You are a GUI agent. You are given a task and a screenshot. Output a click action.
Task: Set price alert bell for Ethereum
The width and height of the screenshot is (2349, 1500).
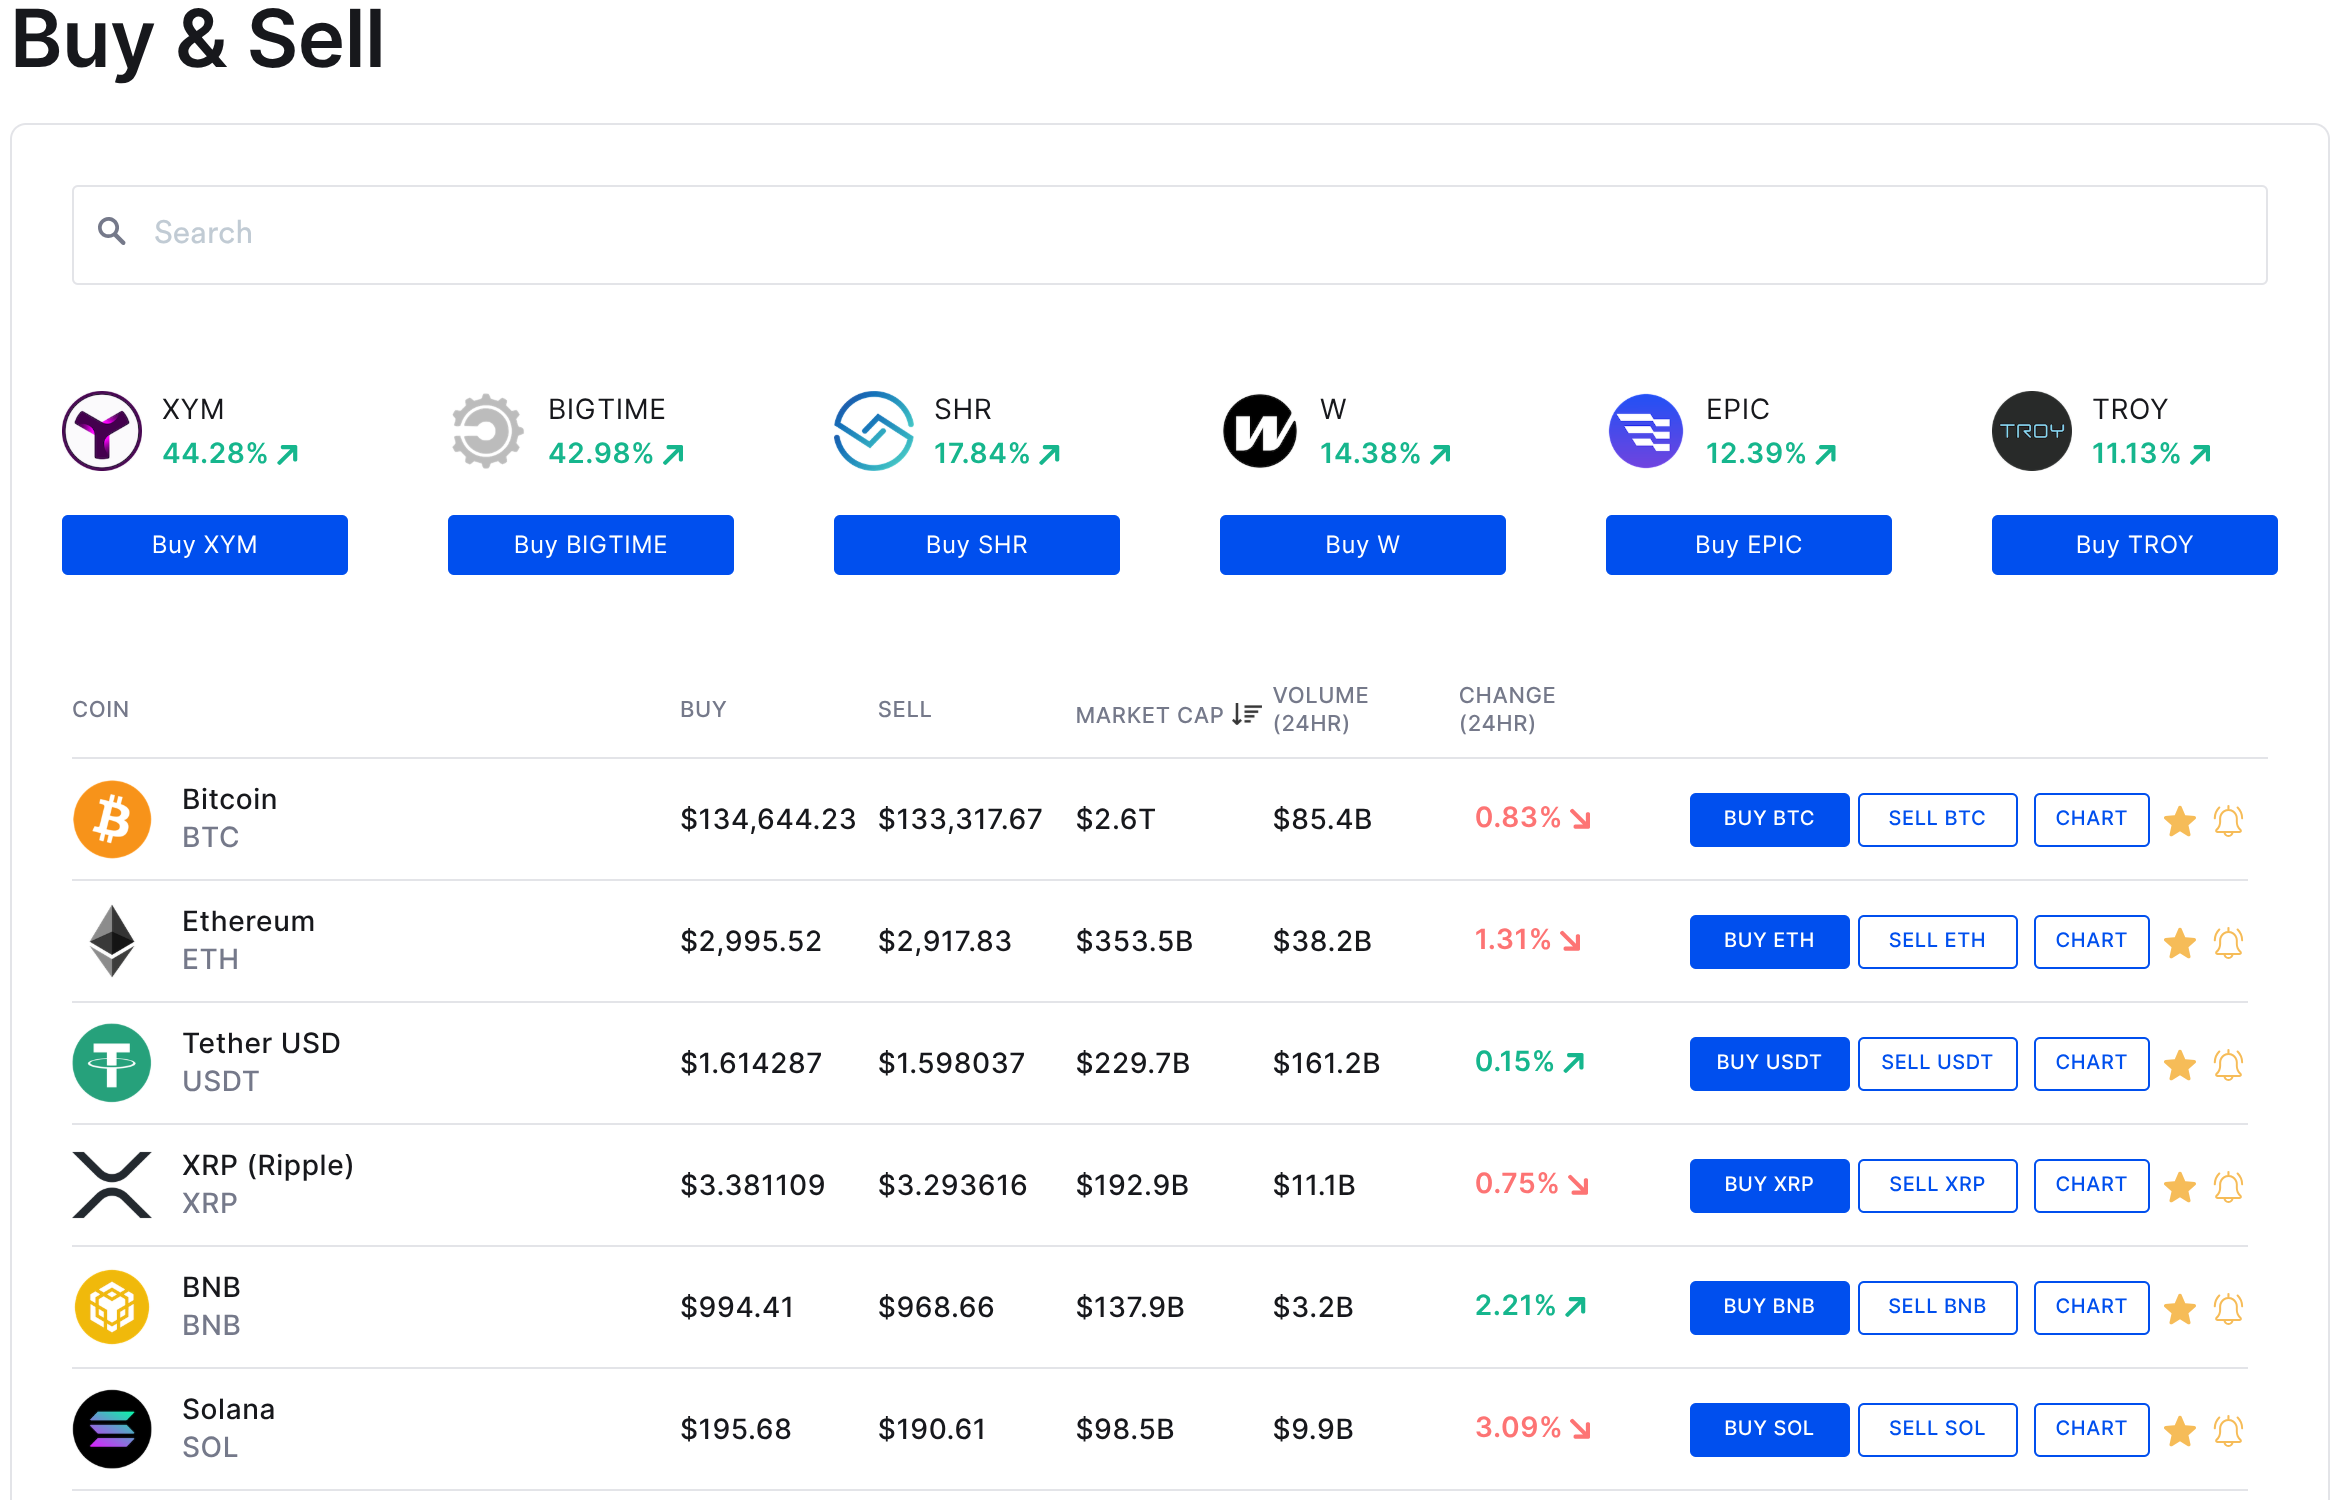point(2228,943)
